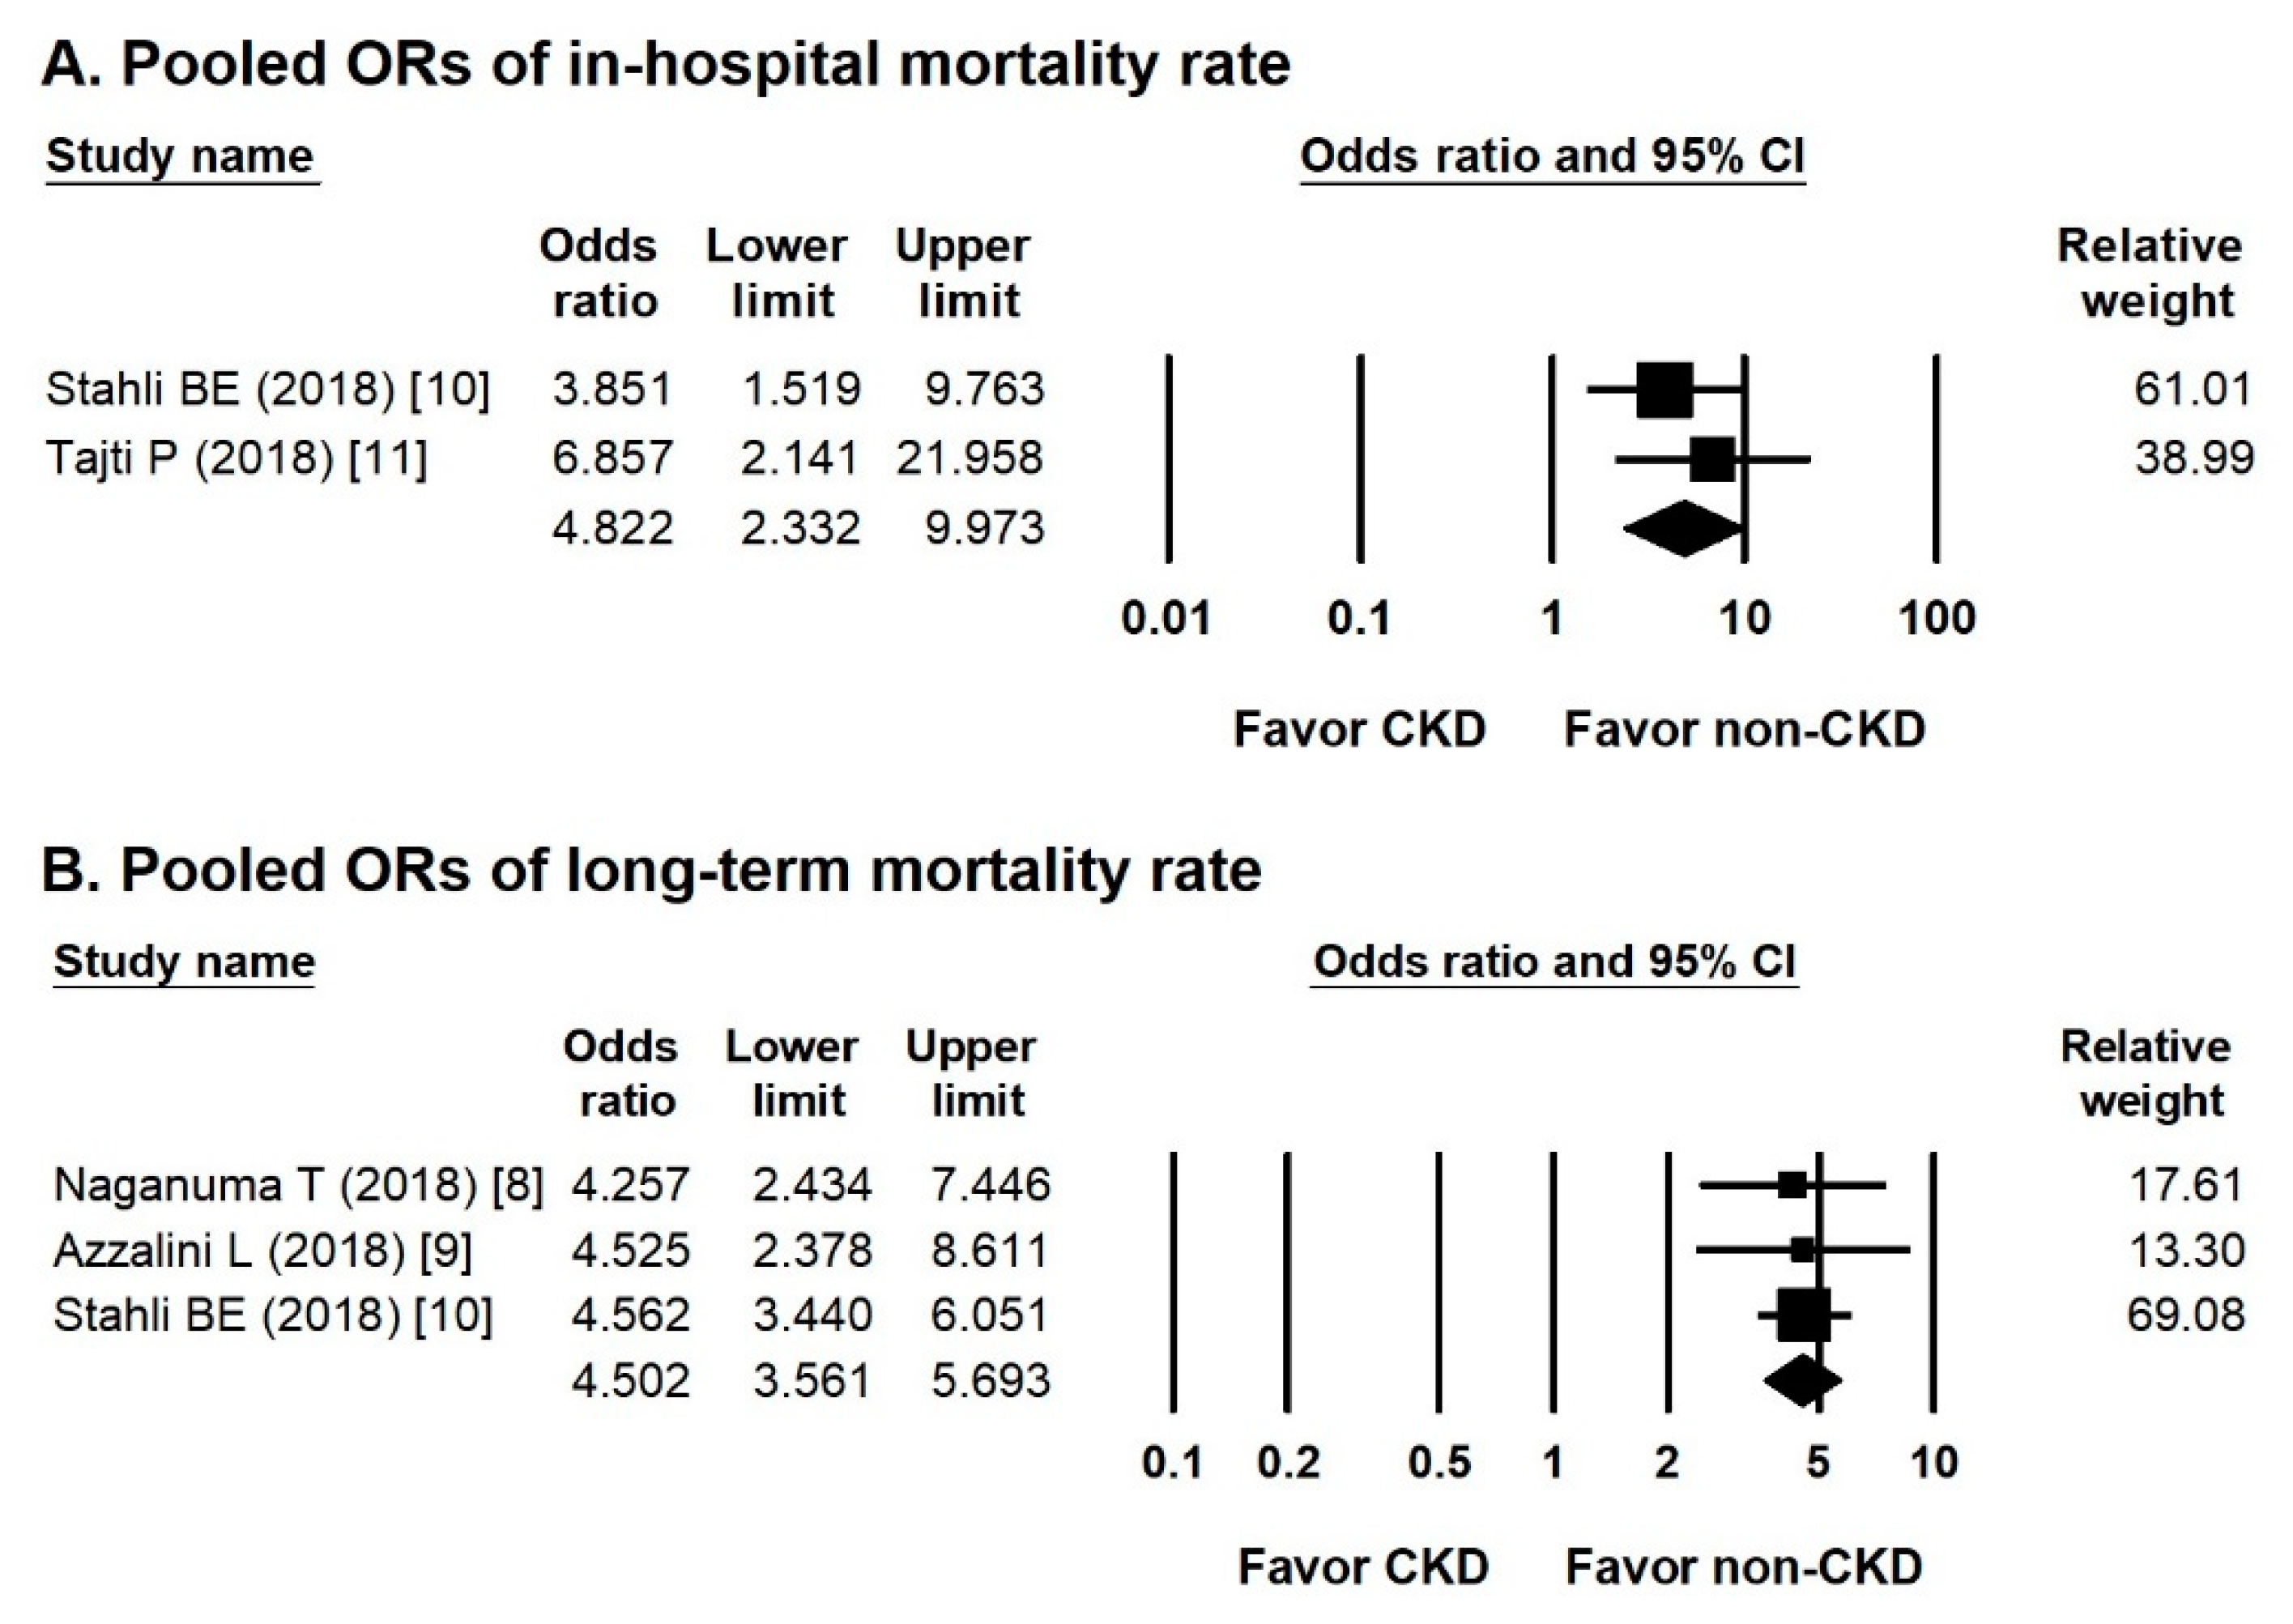Viewport: 2293px width, 1624px height.
Task: Click the pooled odds ratio 4.502
Action: 630,1381
